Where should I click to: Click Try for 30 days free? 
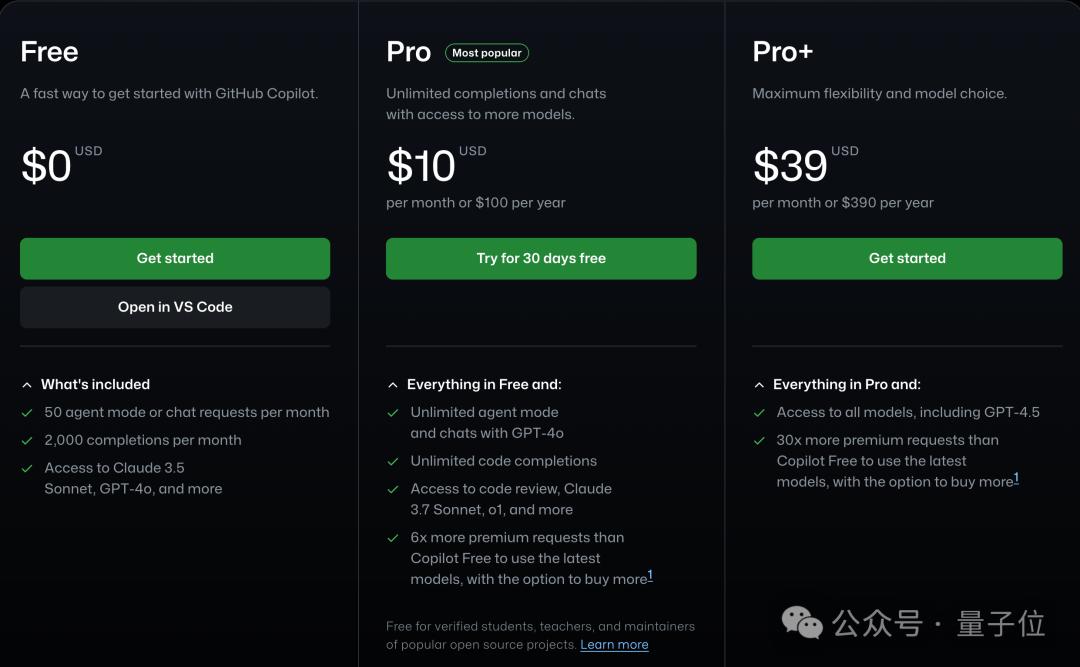point(541,258)
